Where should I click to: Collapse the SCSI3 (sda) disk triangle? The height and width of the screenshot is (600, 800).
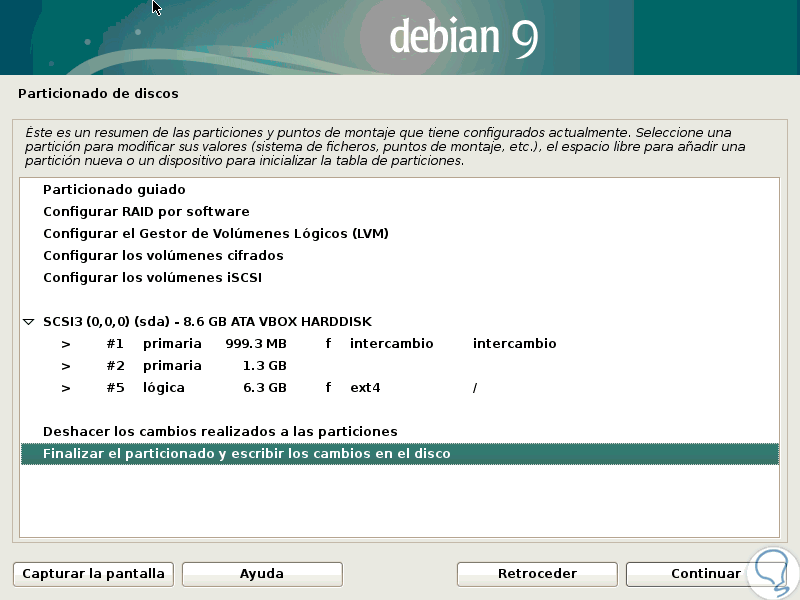(x=29, y=322)
